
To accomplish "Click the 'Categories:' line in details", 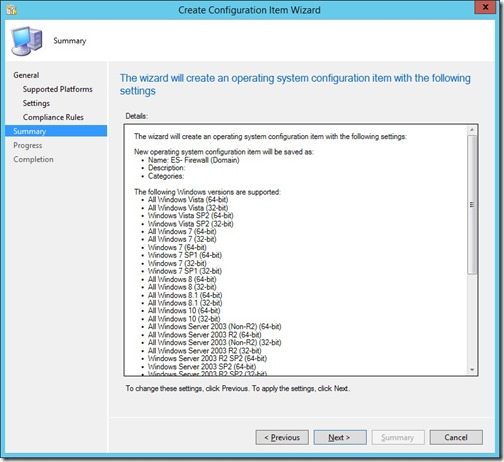I will (166, 176).
